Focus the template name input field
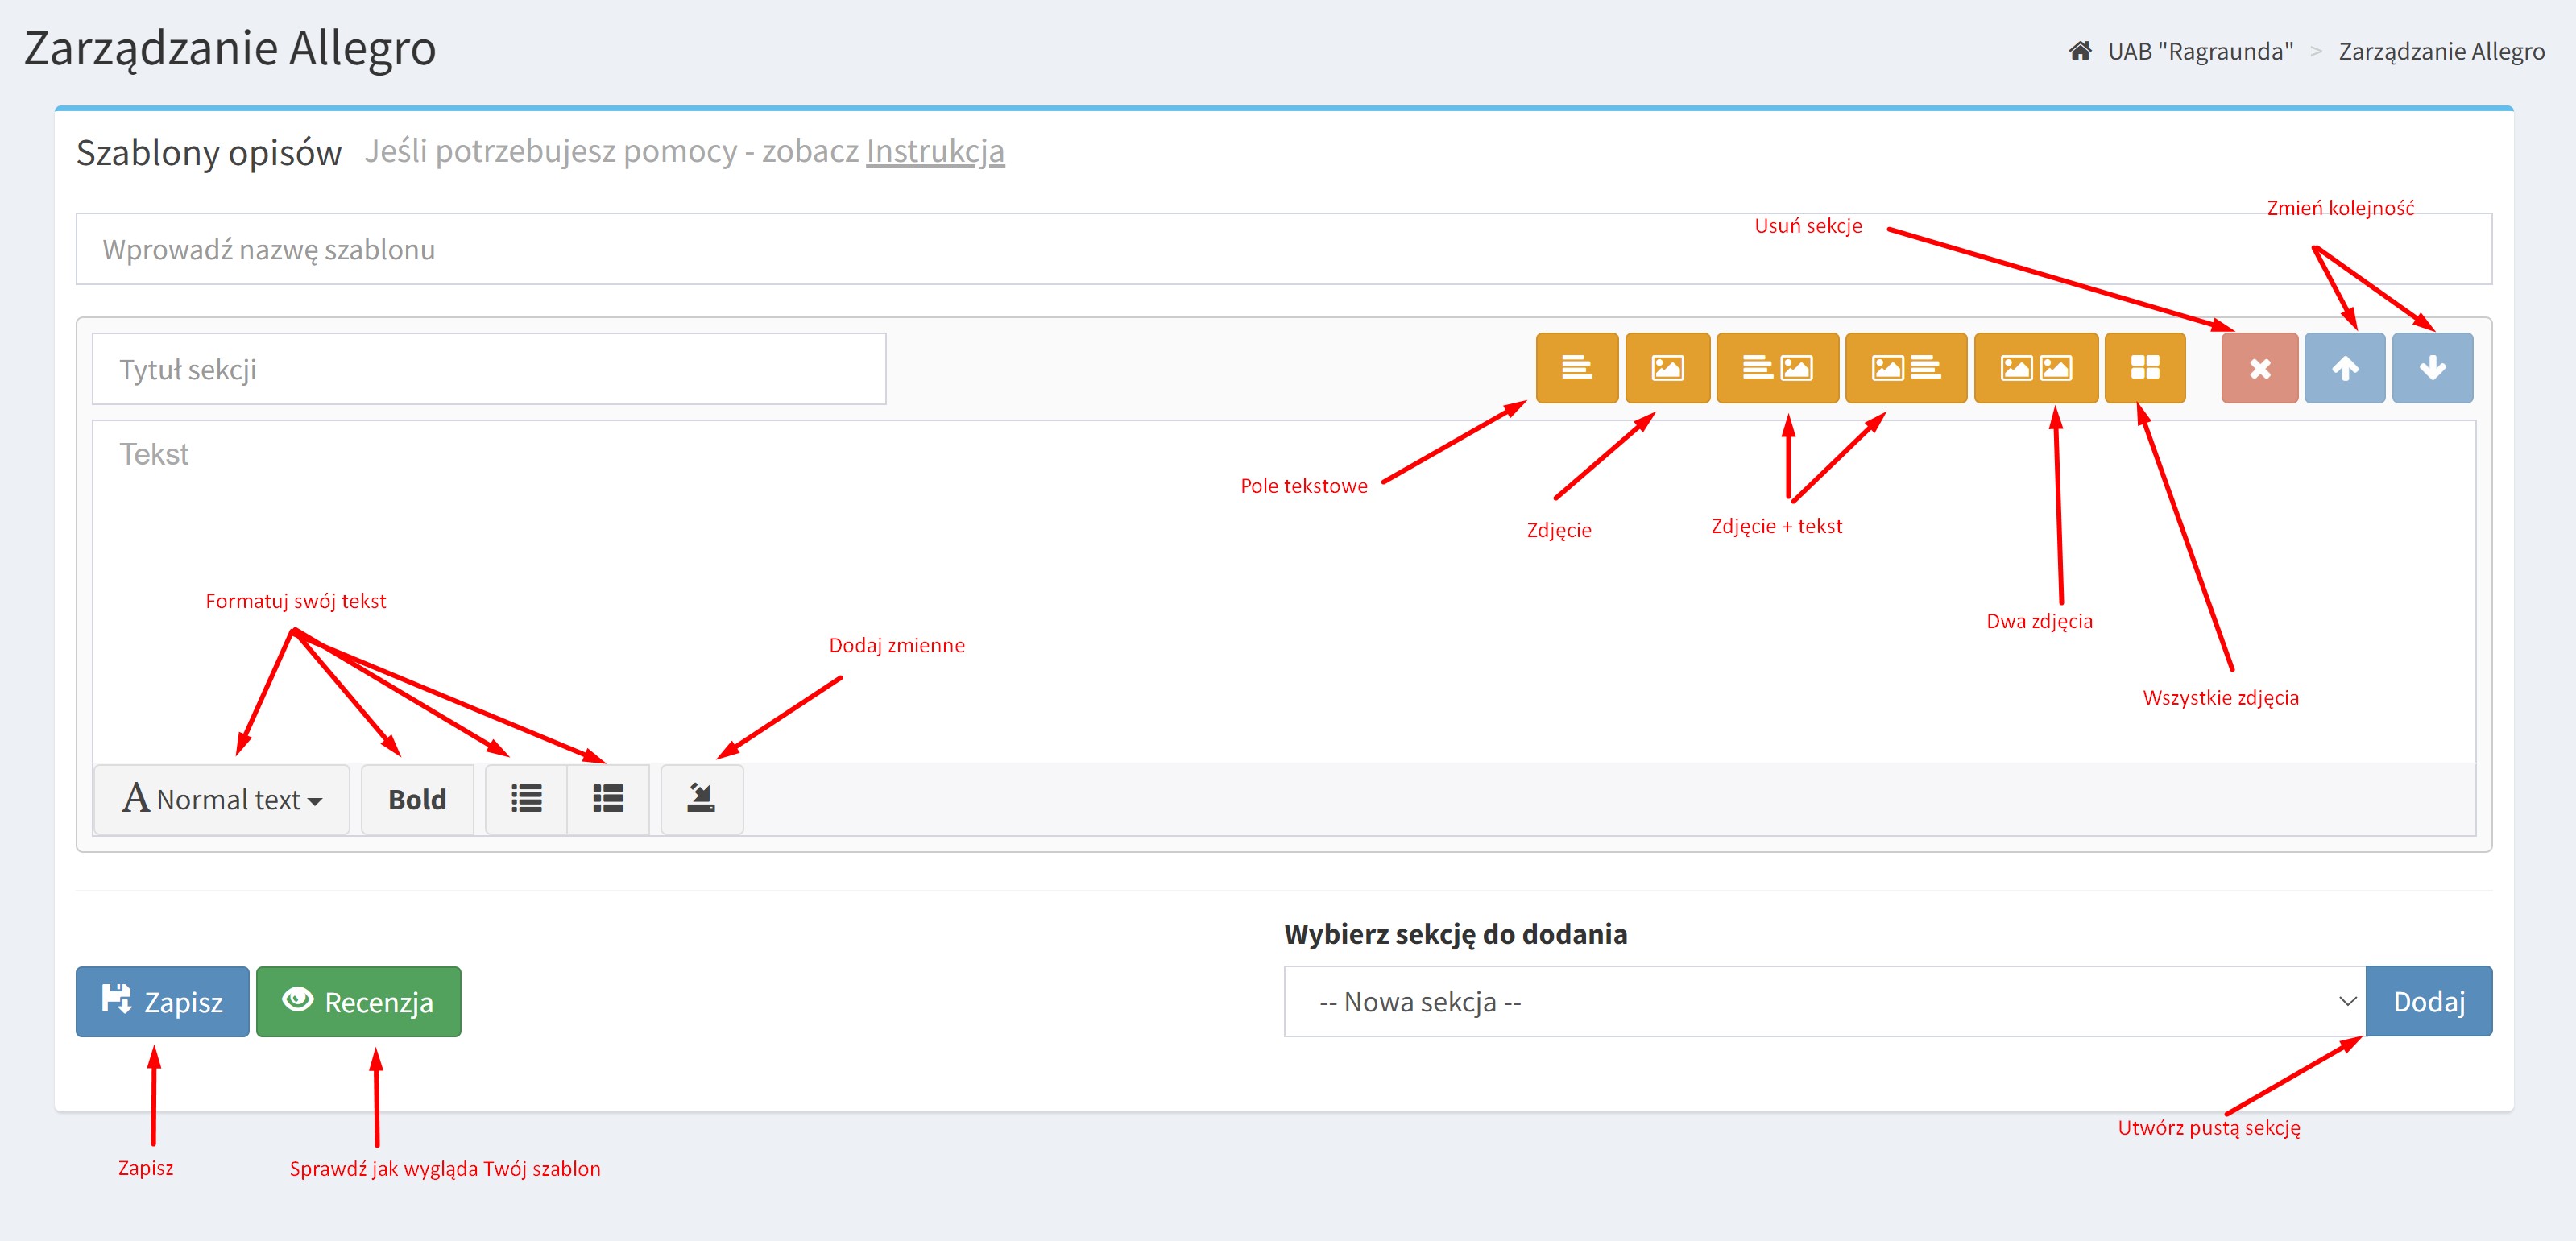The image size is (2576, 1241). (x=1283, y=249)
